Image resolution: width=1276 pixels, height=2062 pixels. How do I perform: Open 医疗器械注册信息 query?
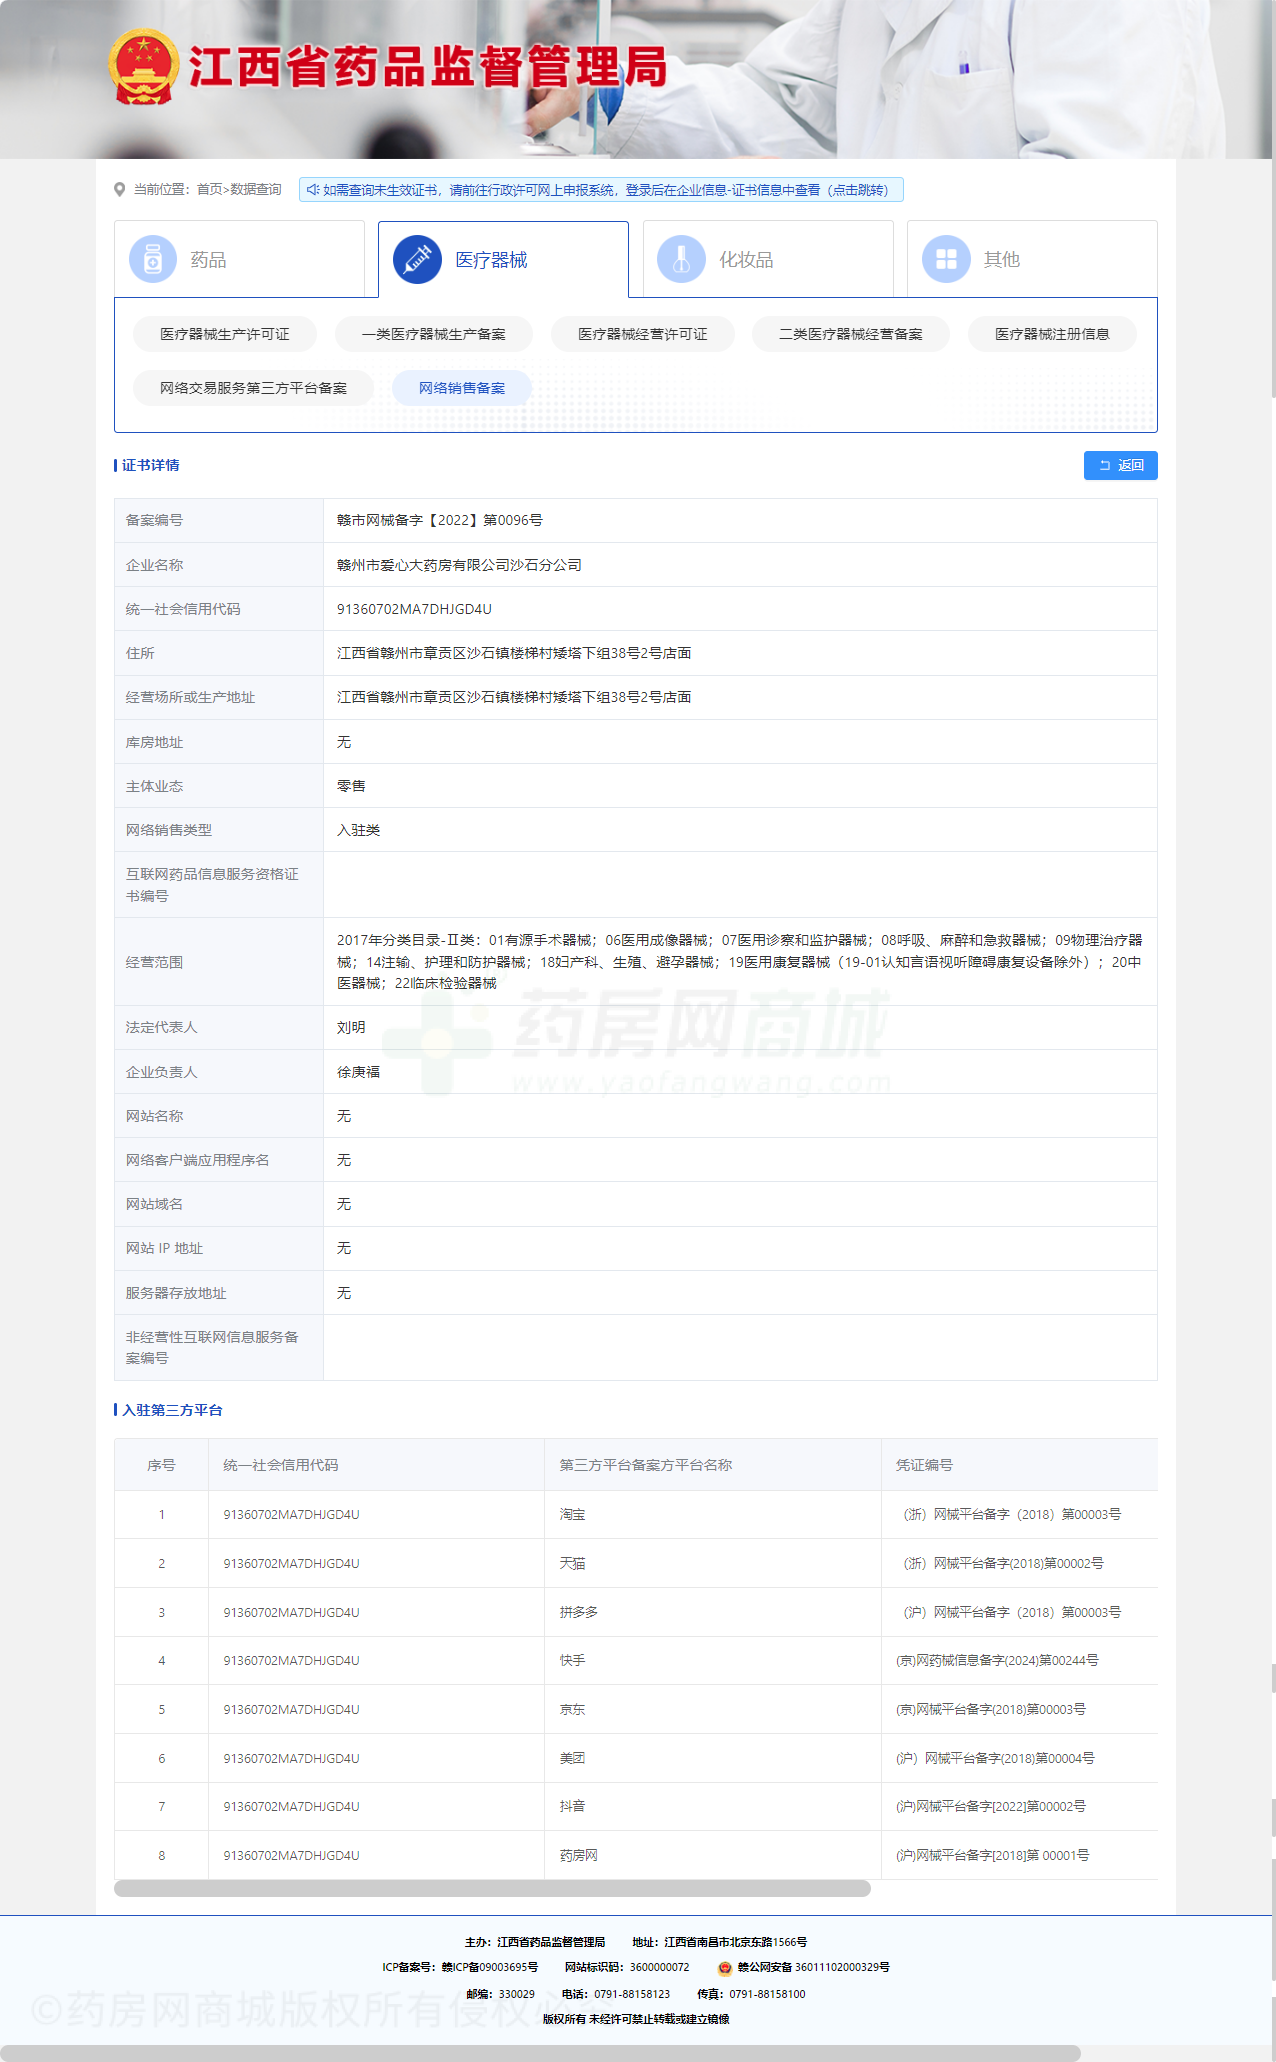tap(1052, 334)
